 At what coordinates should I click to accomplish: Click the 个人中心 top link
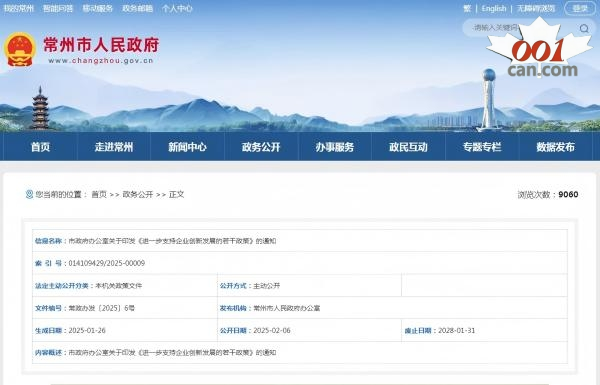(x=177, y=8)
